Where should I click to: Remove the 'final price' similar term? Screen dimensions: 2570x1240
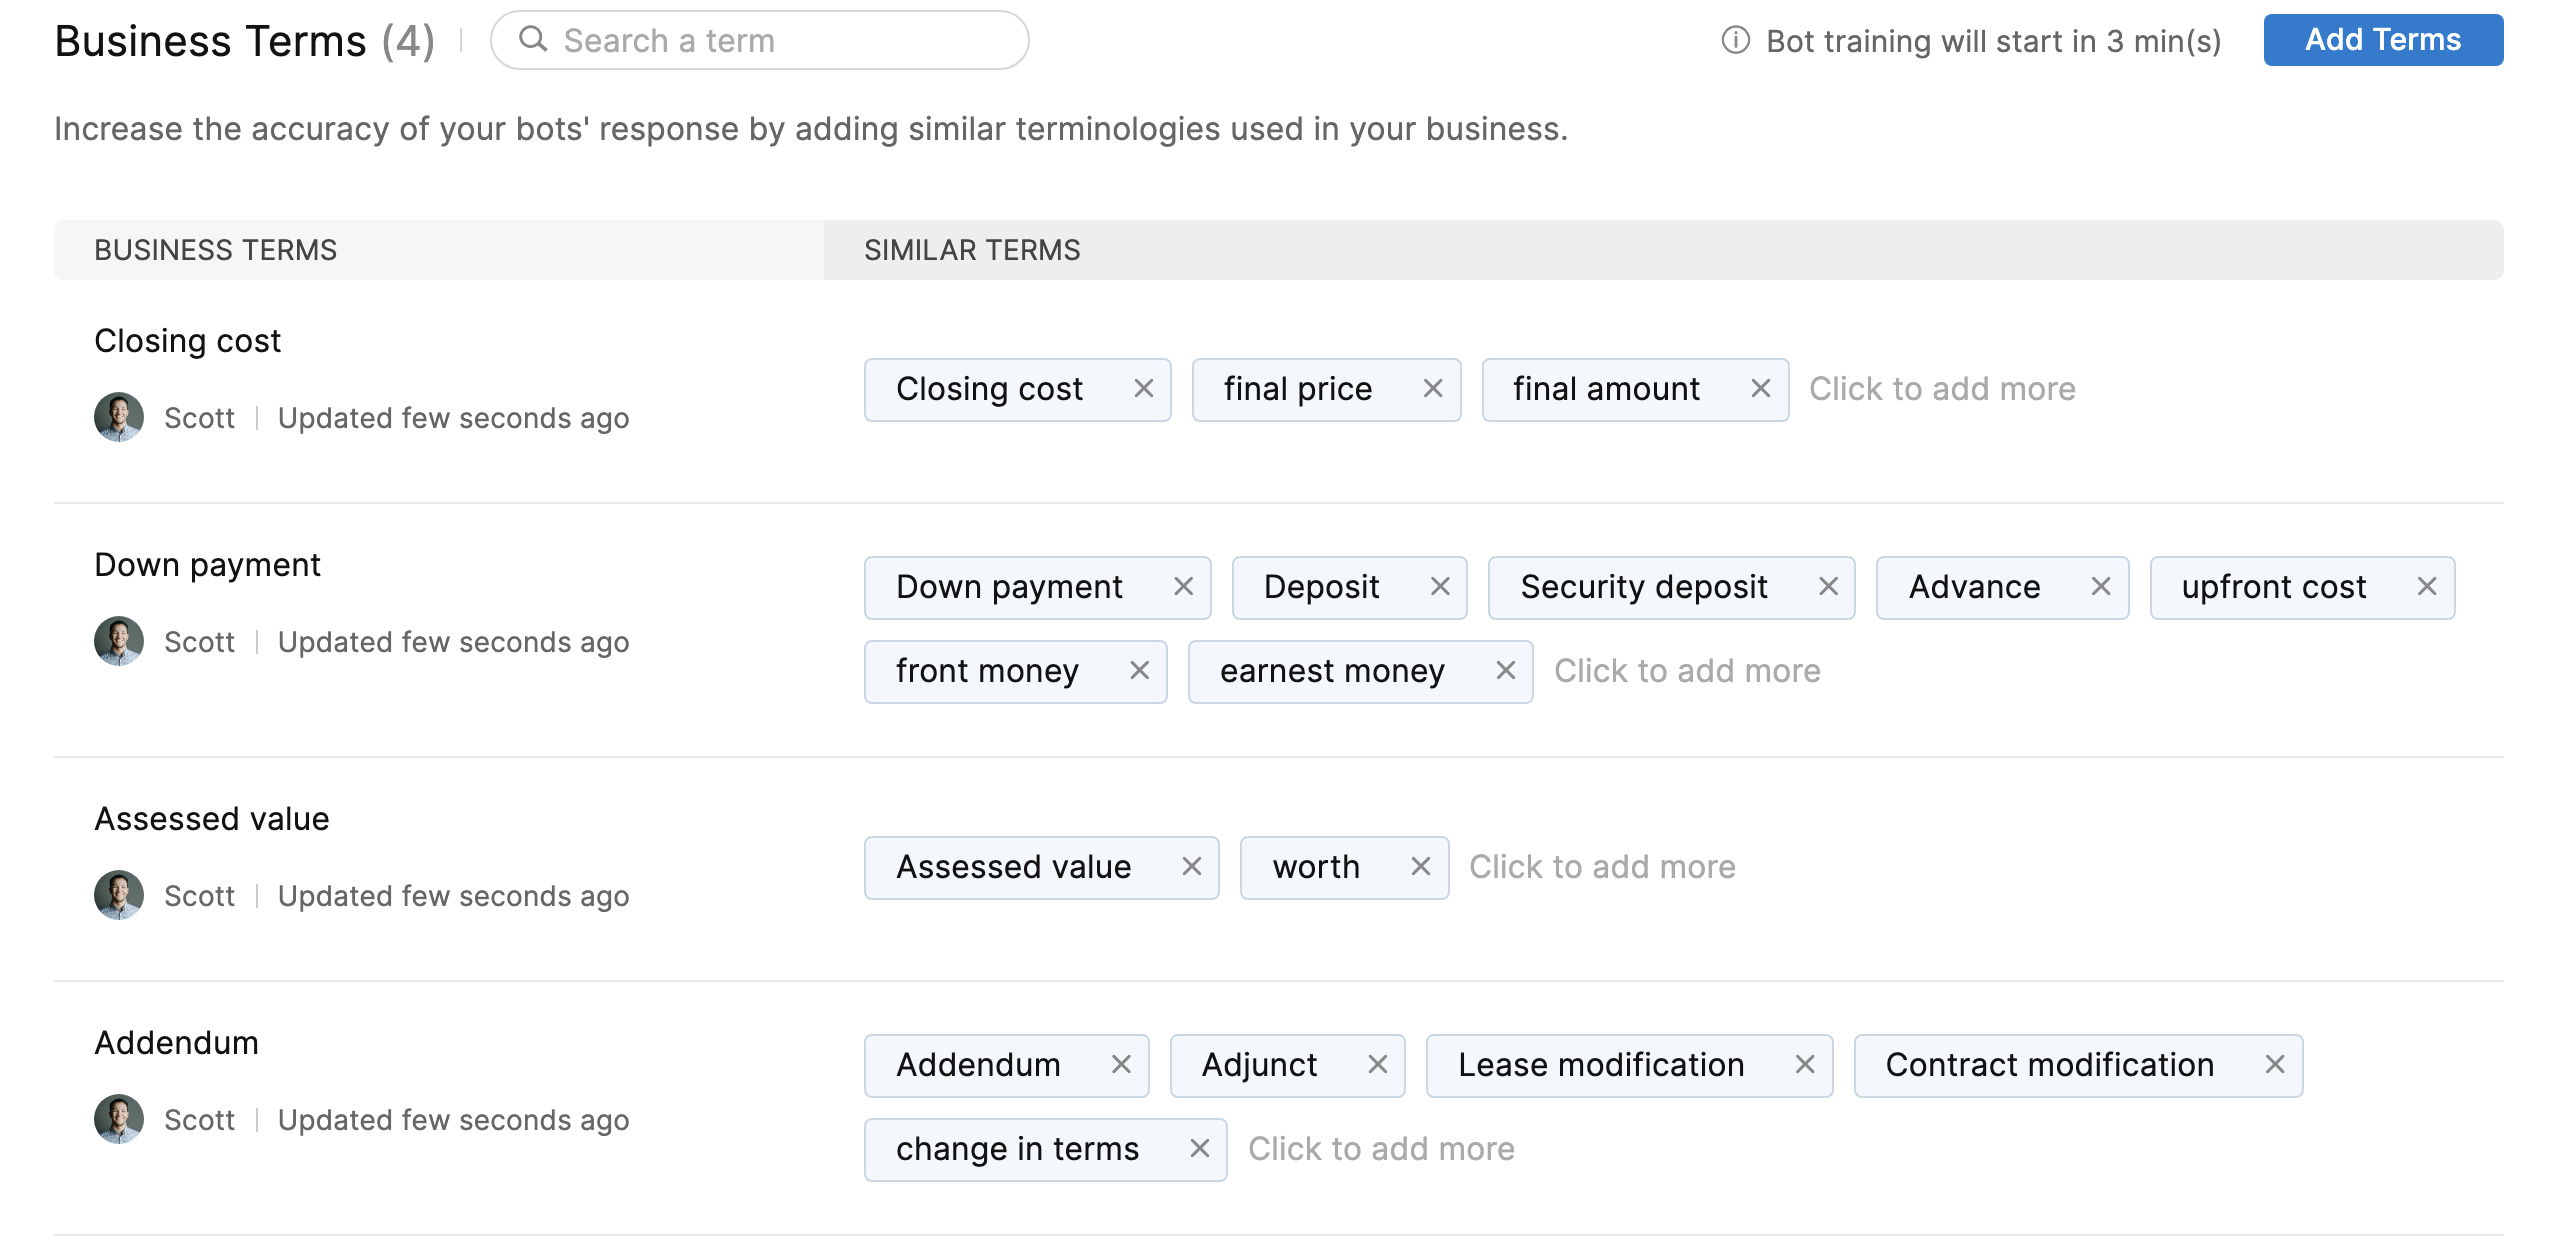[1432, 389]
